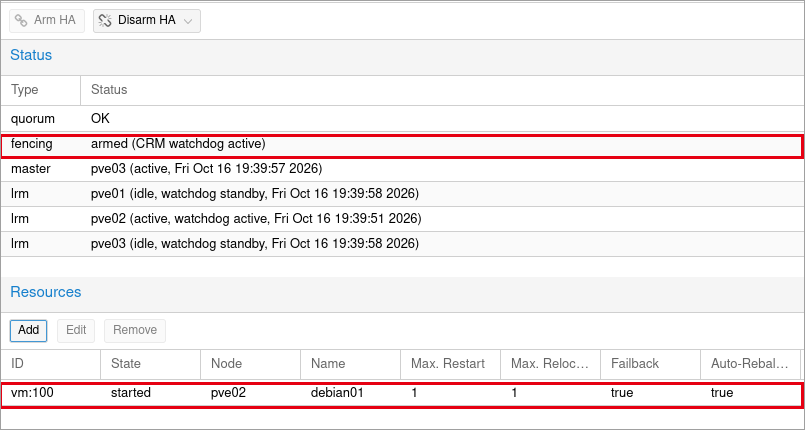Sort by the Node column header
The image size is (805, 430).
(251, 364)
